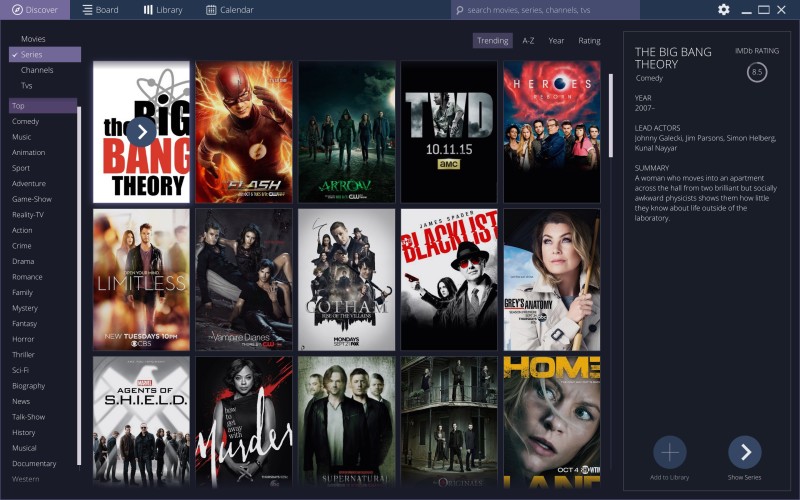Image resolution: width=800 pixels, height=500 pixels.
Task: Filter by Reality-TV genre
Action: [28, 214]
